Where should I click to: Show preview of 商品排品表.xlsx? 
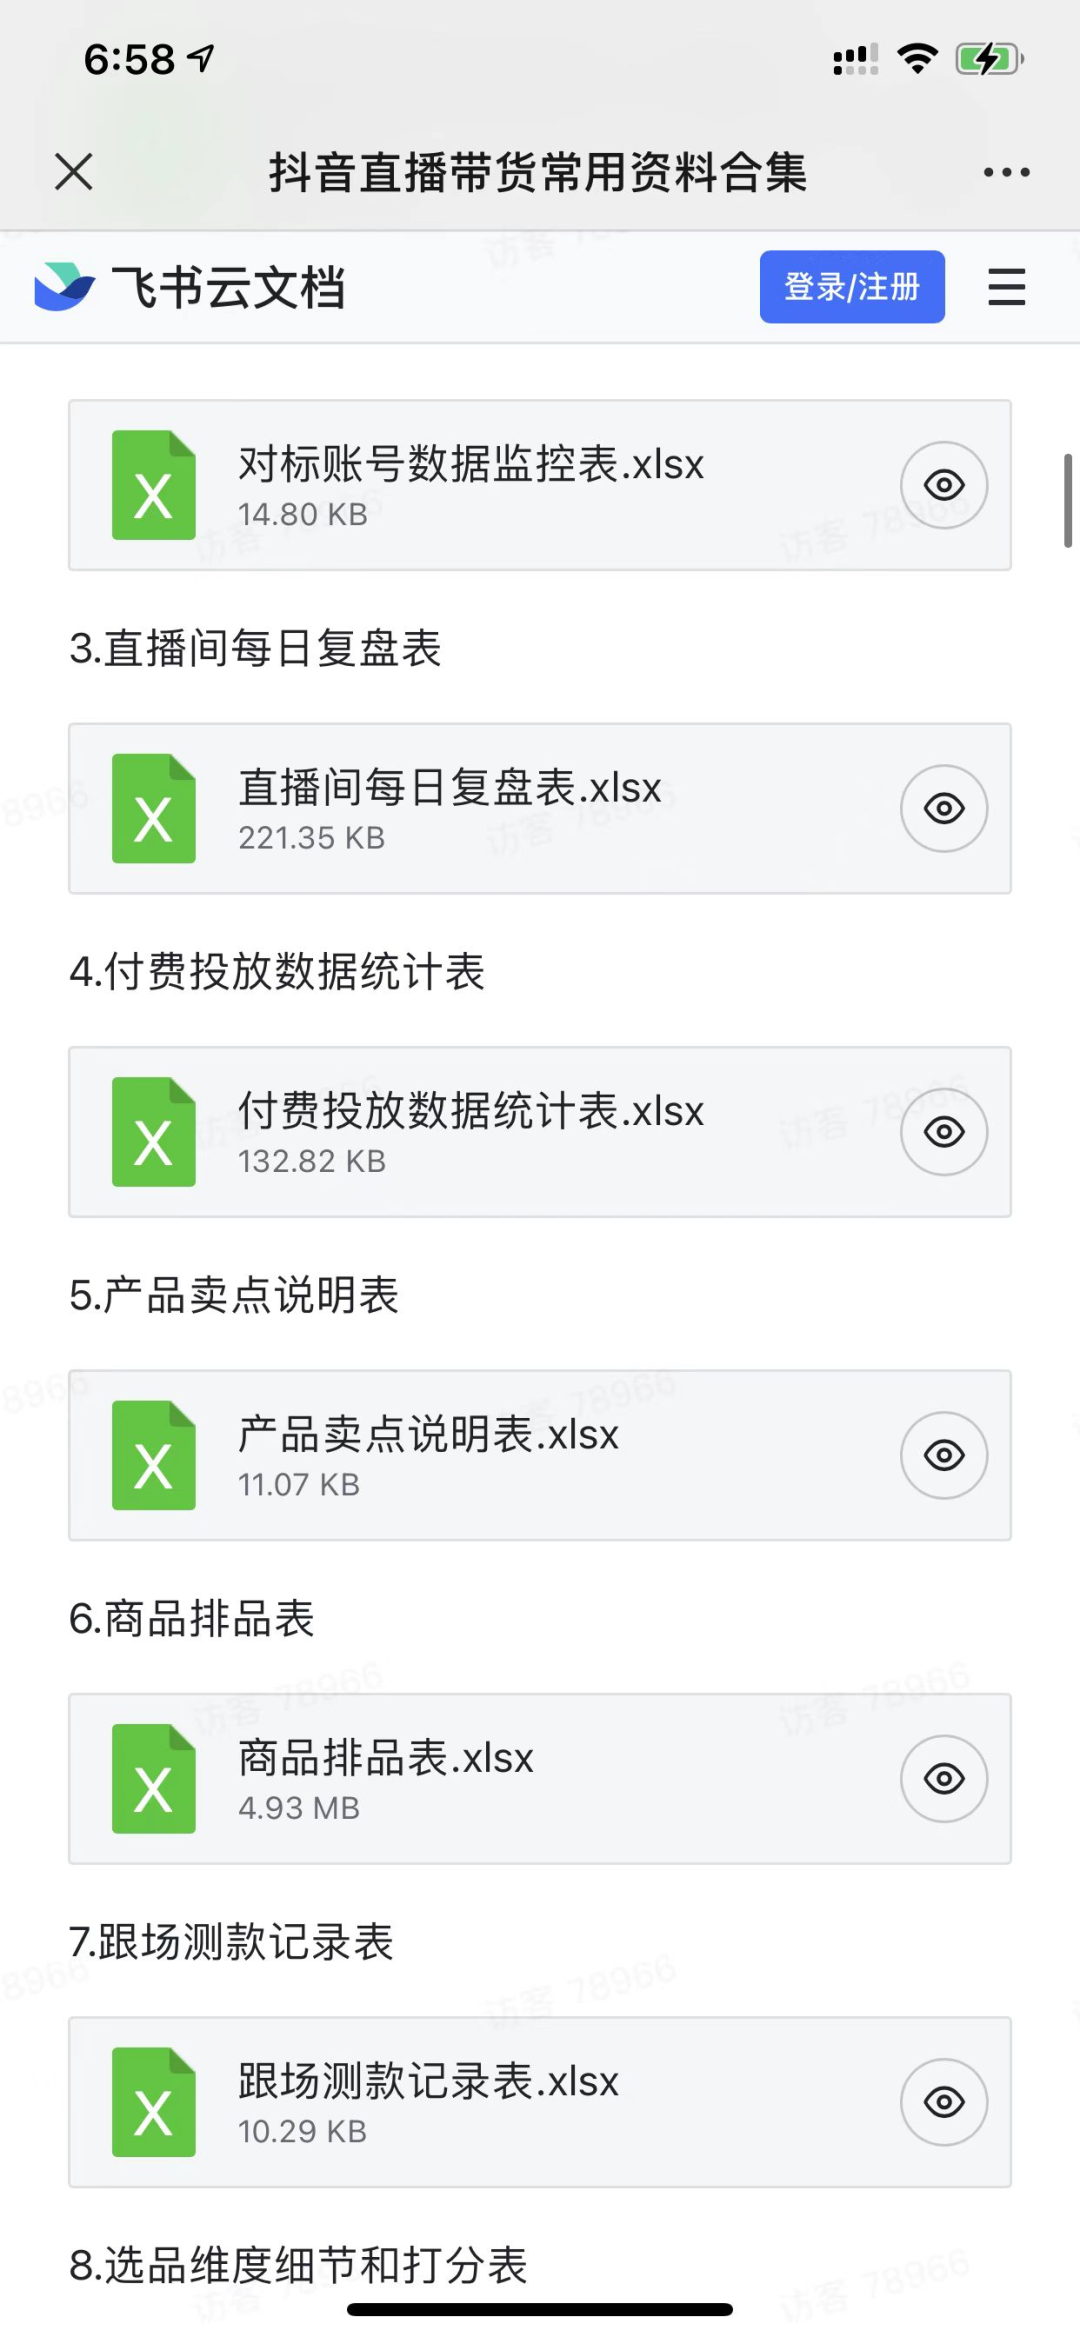coord(944,1779)
